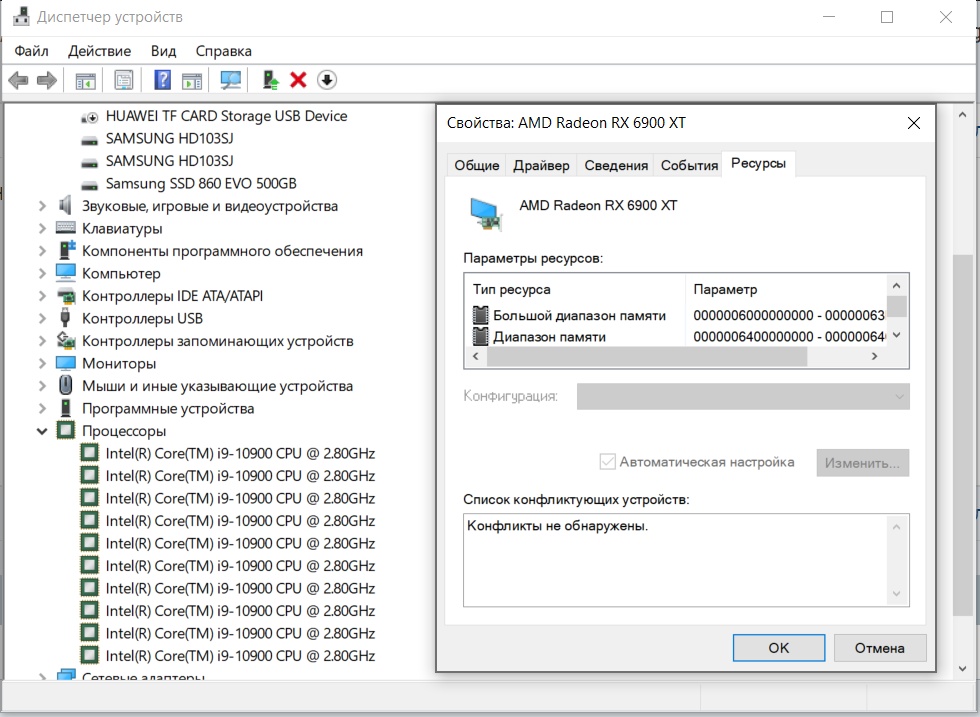This screenshot has height=717, width=980.
Task: Click the Update driver toolbar icon
Action: pos(270,80)
